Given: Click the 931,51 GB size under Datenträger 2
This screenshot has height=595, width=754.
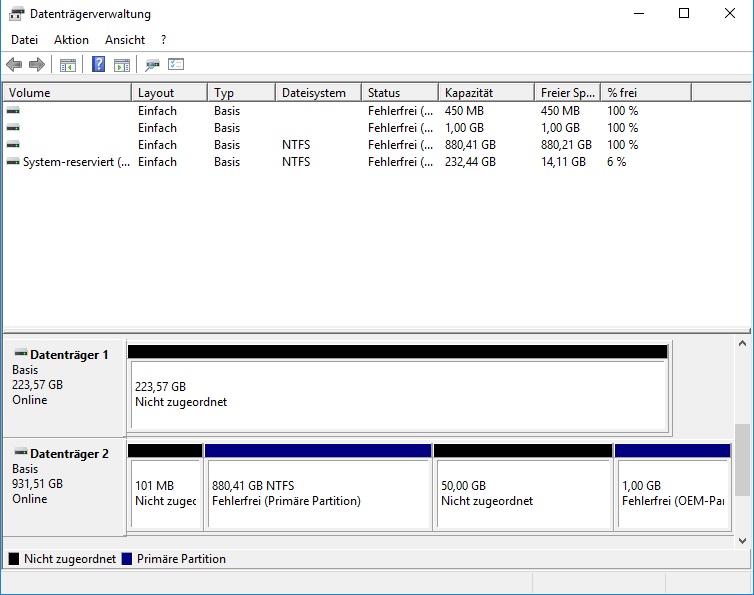Looking at the screenshot, I should (x=38, y=484).
